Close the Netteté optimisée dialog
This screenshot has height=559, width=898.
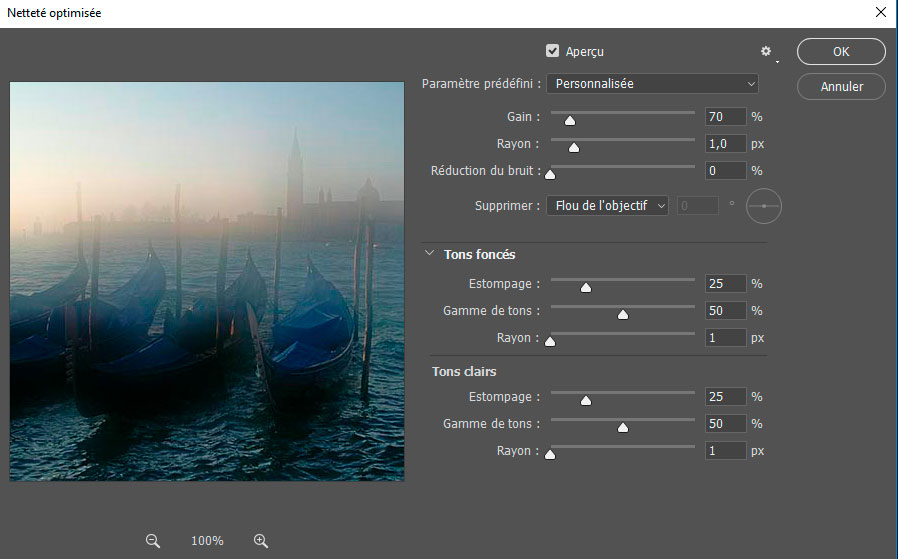(x=880, y=13)
